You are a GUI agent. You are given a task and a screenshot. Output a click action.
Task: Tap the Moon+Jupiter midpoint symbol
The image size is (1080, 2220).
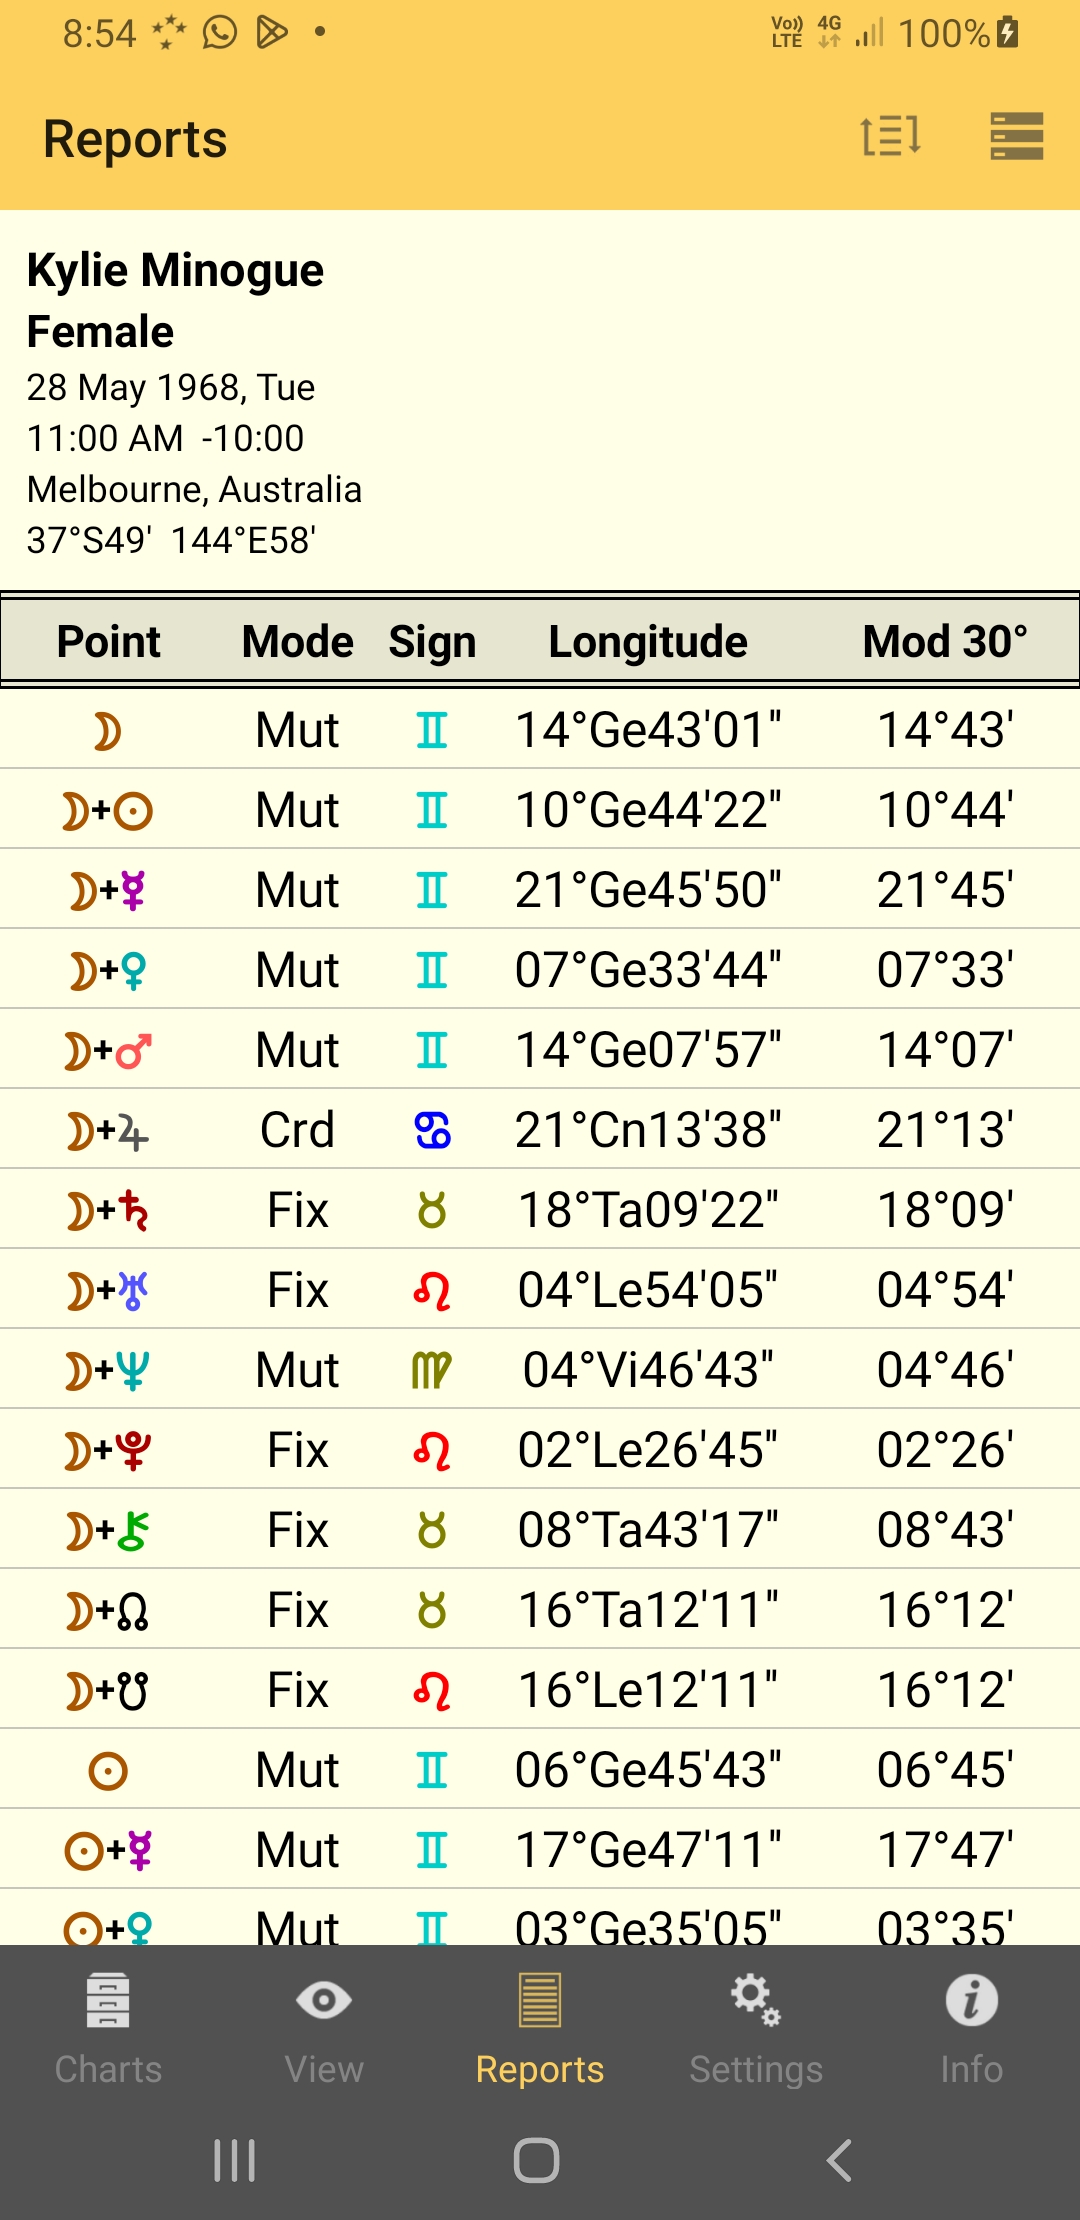point(108,1131)
